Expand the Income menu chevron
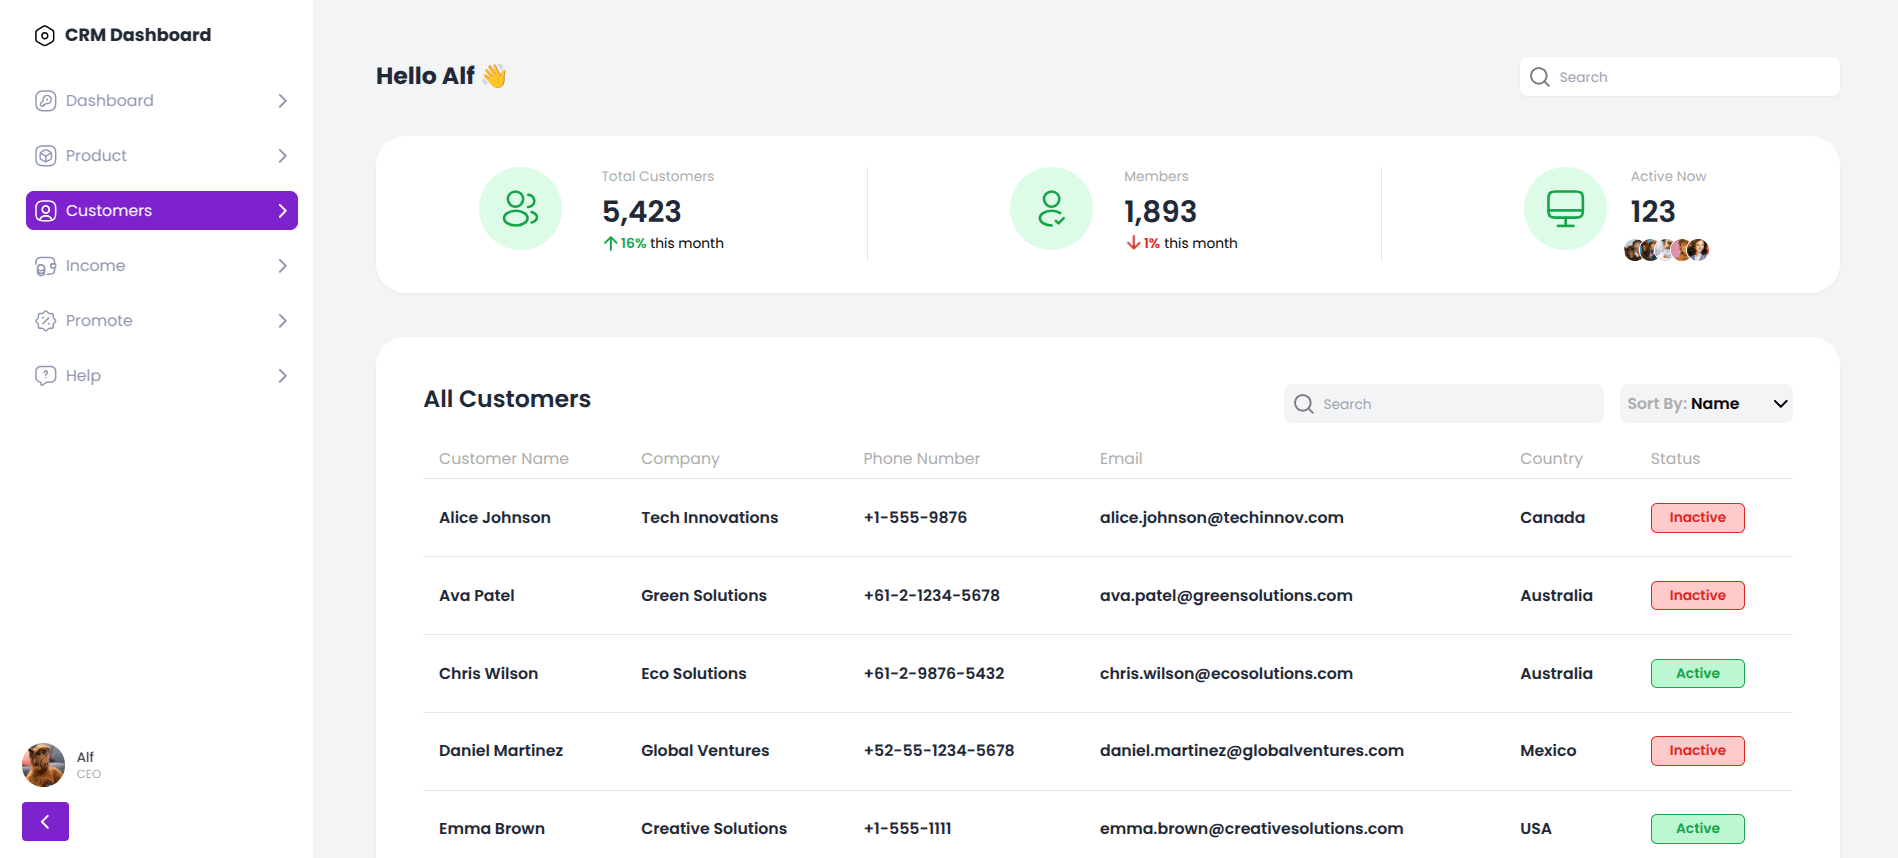The width and height of the screenshot is (1898, 858). (x=282, y=266)
